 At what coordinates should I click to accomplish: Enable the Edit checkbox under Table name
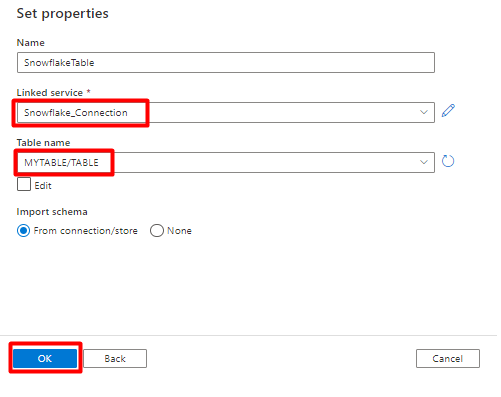pos(24,184)
